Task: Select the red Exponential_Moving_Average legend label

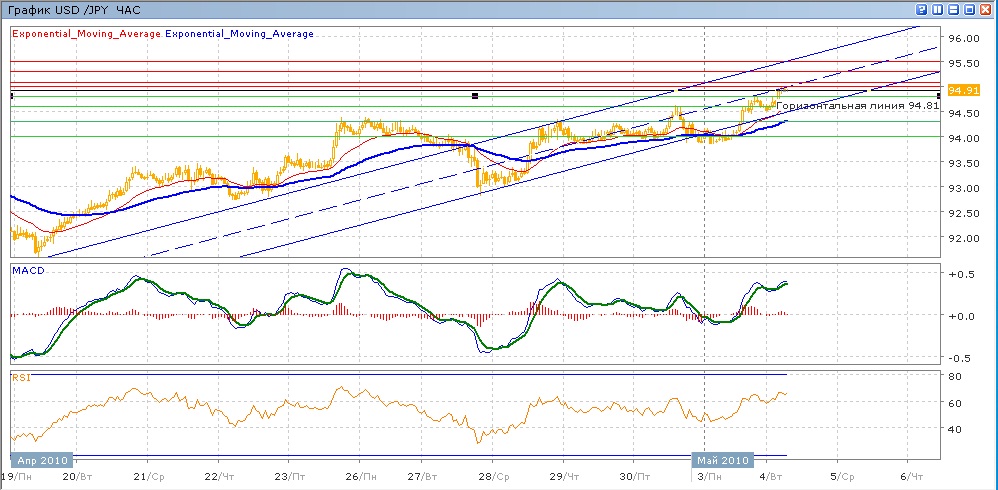Action: 85,34
